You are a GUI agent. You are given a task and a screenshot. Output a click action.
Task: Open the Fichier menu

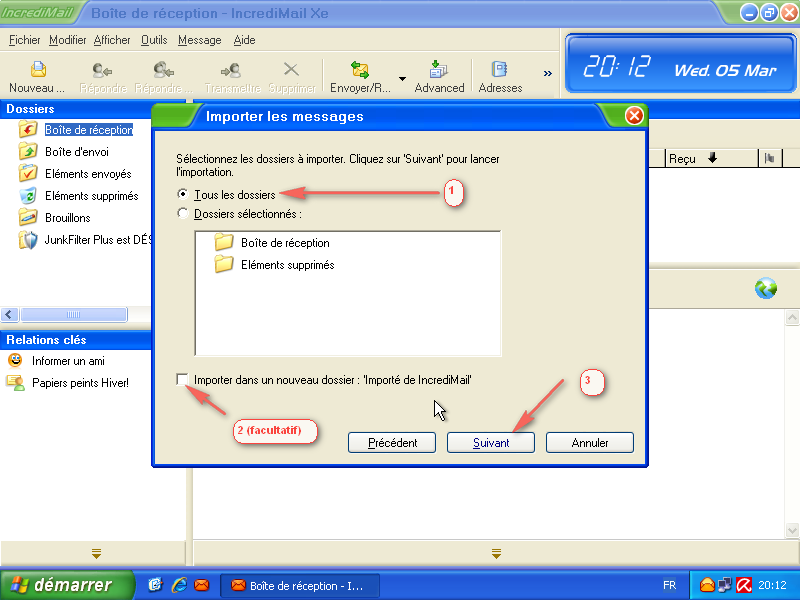click(x=24, y=40)
